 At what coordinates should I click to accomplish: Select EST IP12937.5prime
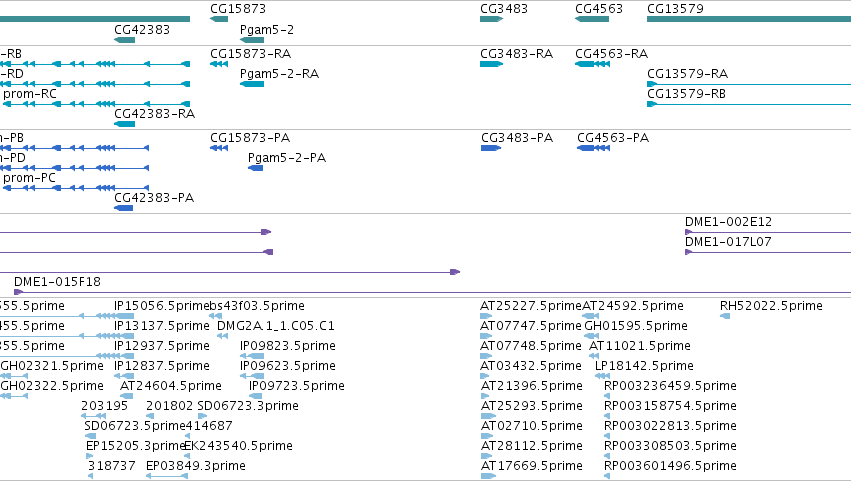pyautogui.click(x=161, y=346)
